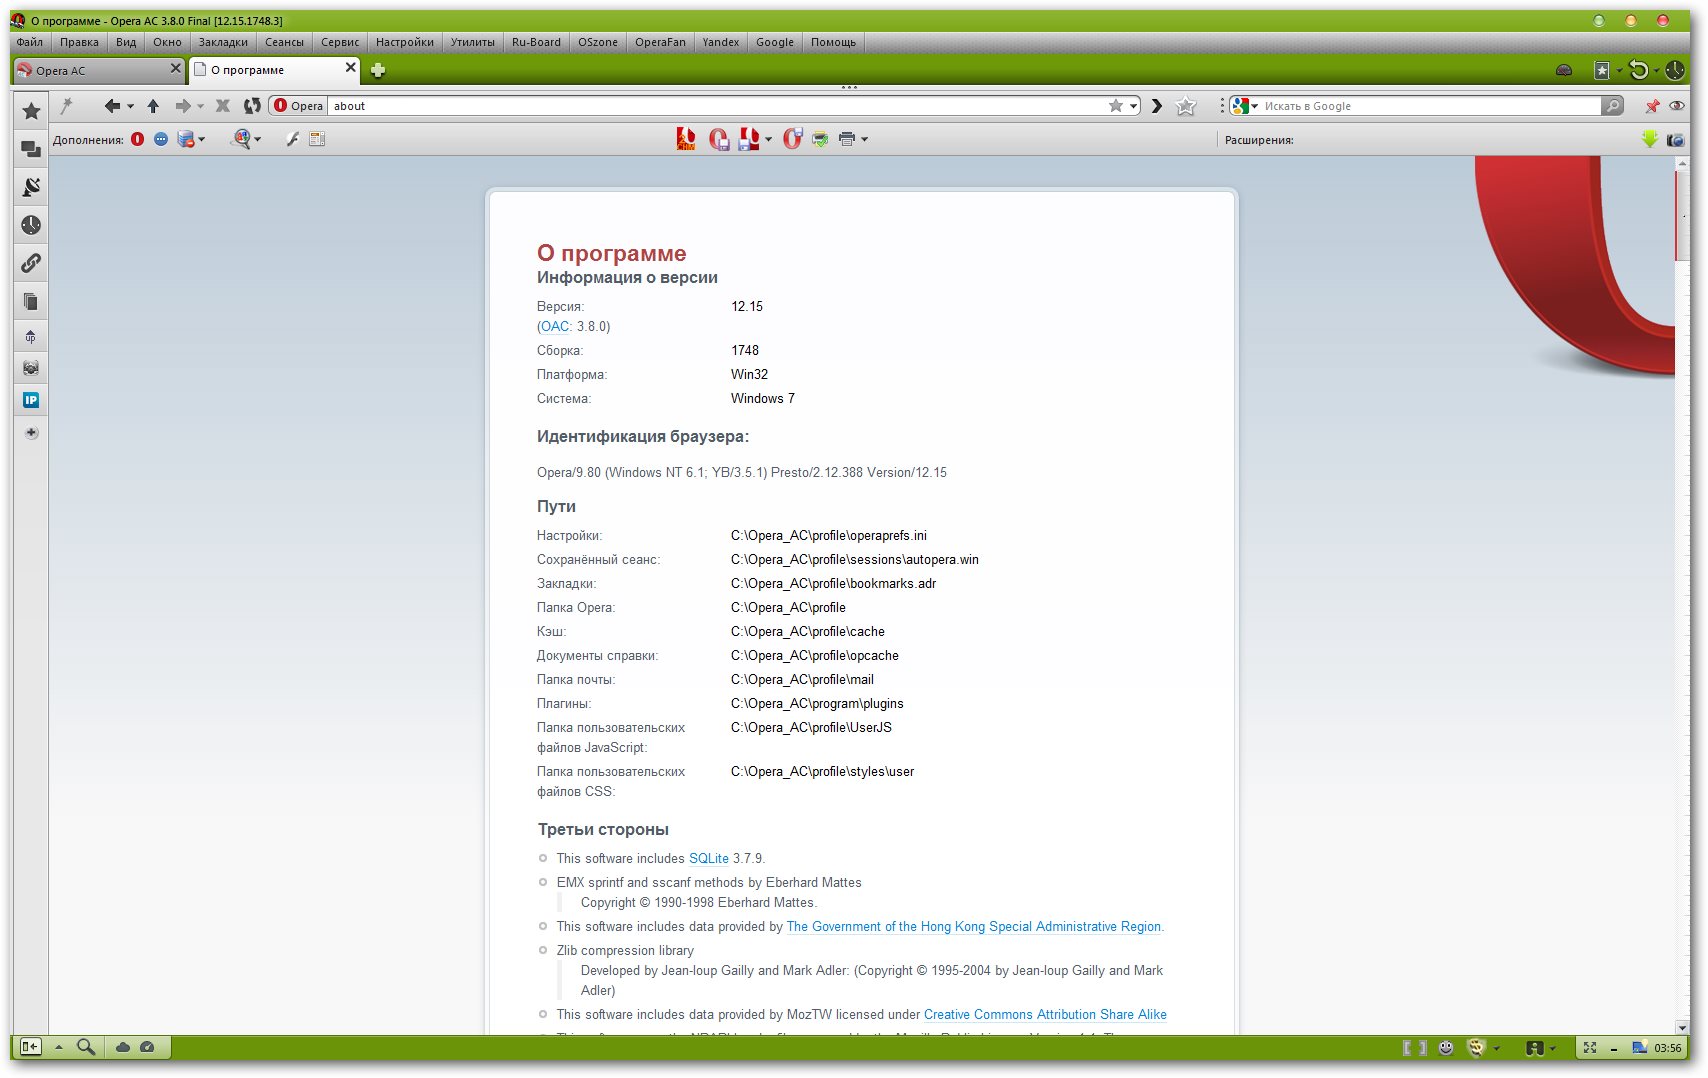Click the wand icon left of Back
1708x1078 pixels.
coord(67,105)
